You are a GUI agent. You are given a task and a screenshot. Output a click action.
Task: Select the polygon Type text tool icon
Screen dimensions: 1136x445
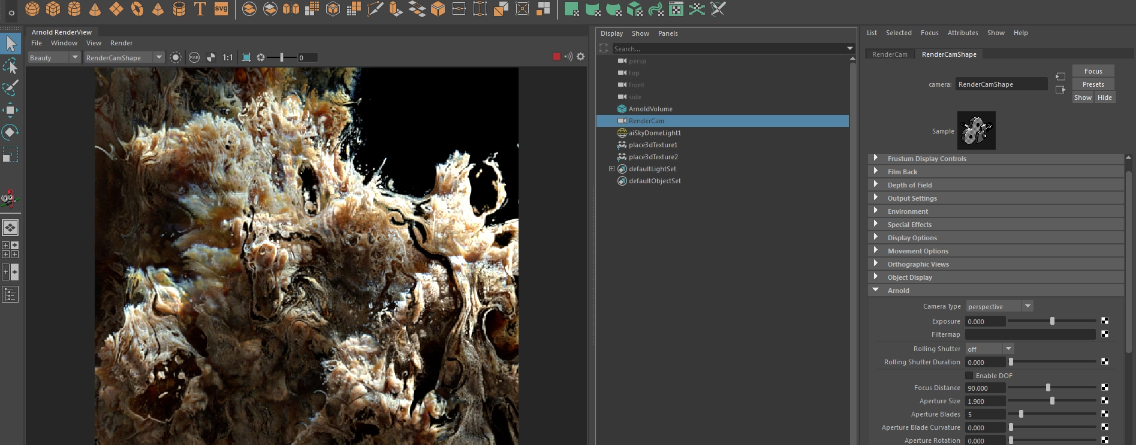coord(200,10)
